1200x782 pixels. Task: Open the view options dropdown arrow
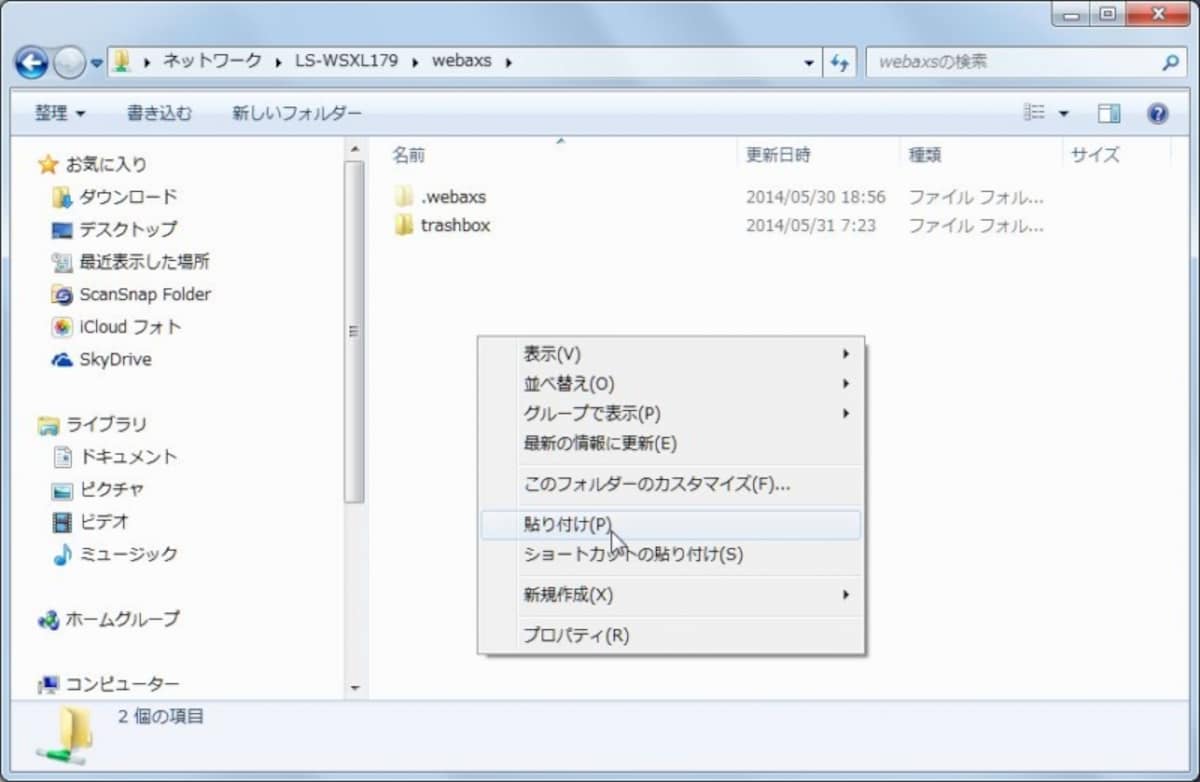click(1063, 113)
